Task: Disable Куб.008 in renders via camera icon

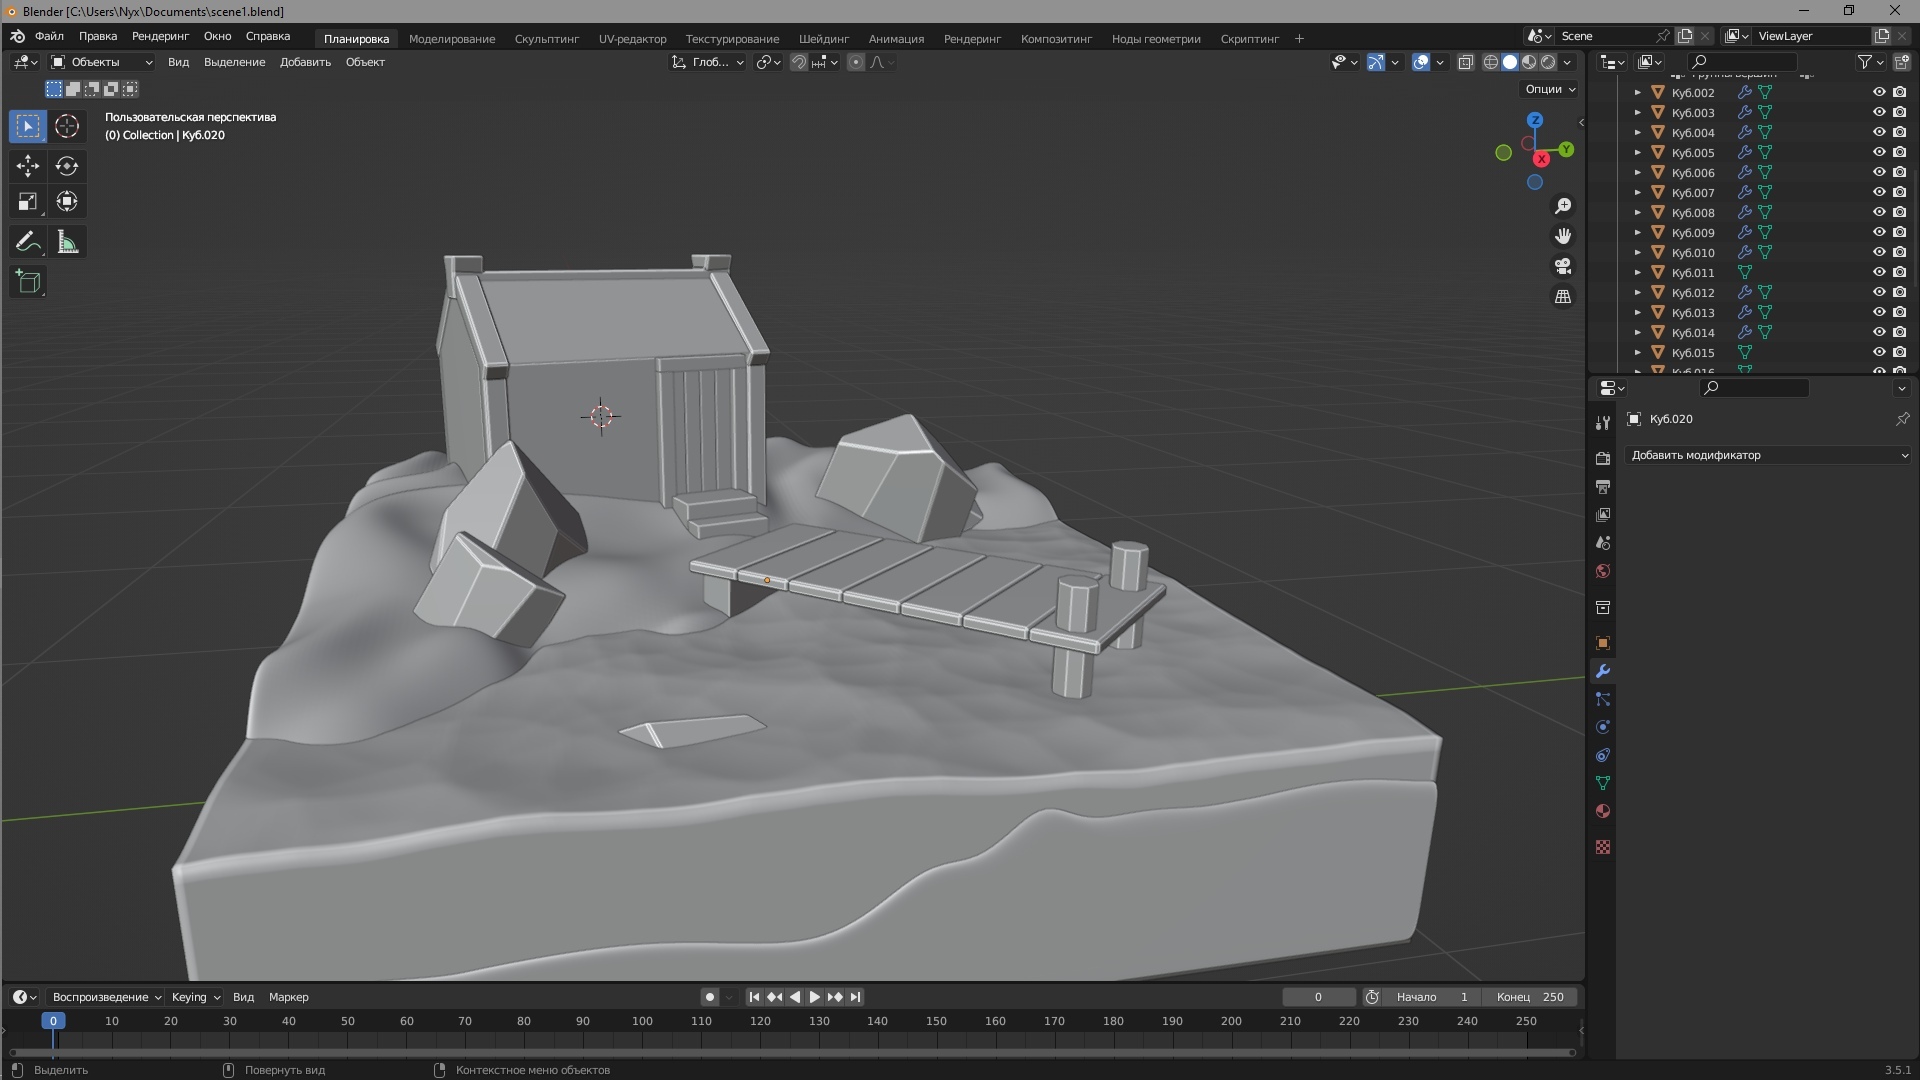Action: tap(1899, 212)
